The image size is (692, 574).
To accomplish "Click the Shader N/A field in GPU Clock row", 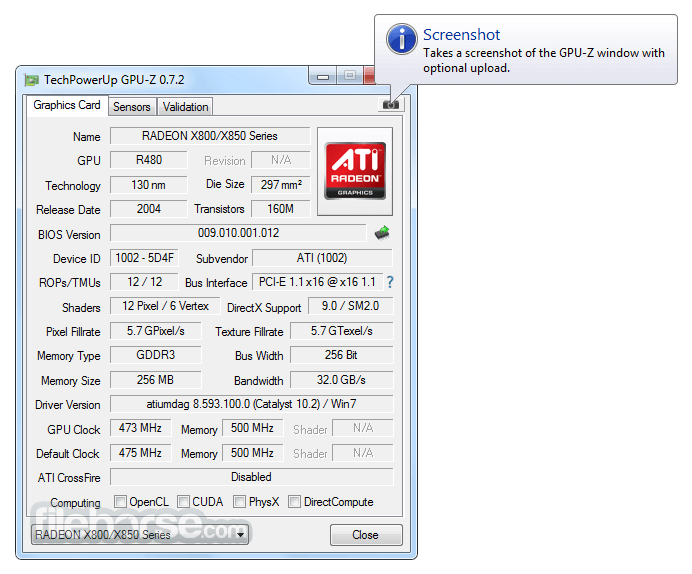I will 363,428.
